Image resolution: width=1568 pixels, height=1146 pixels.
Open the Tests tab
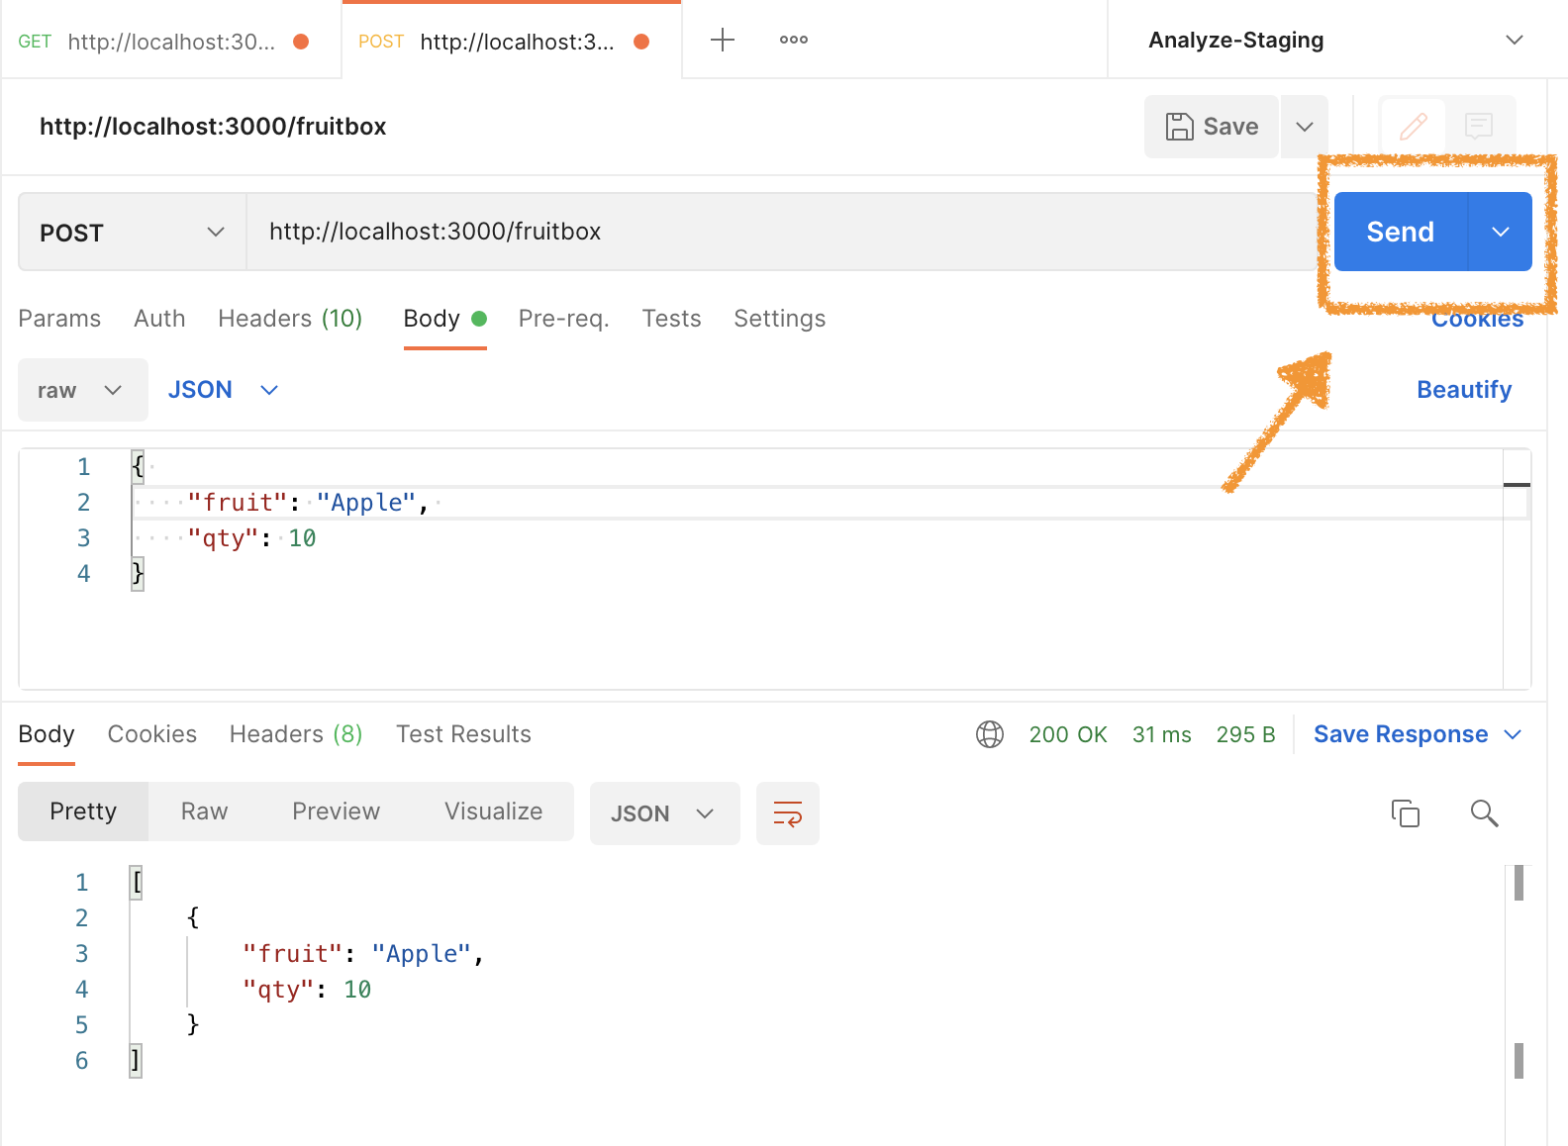click(x=671, y=319)
